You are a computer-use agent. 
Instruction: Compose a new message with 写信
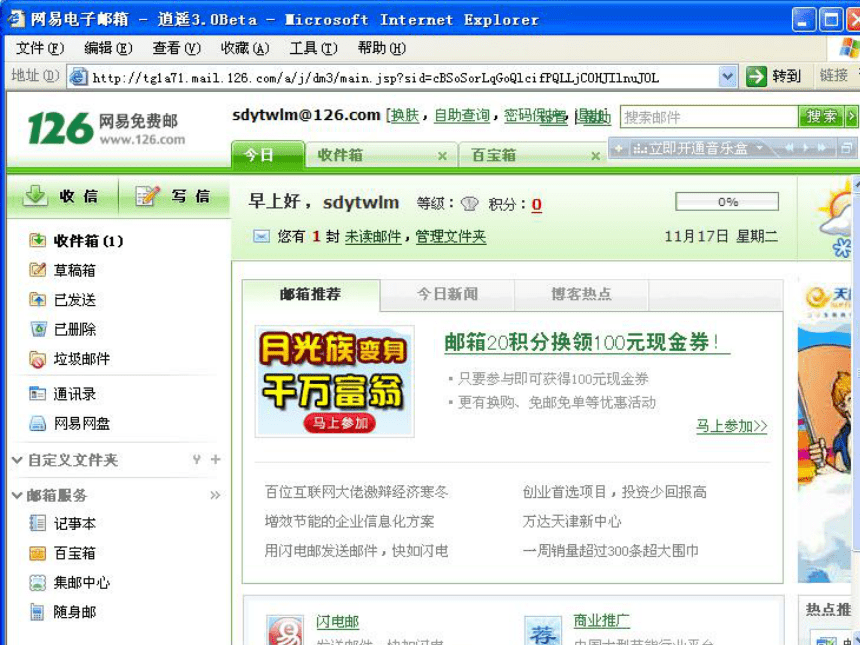pos(173,196)
